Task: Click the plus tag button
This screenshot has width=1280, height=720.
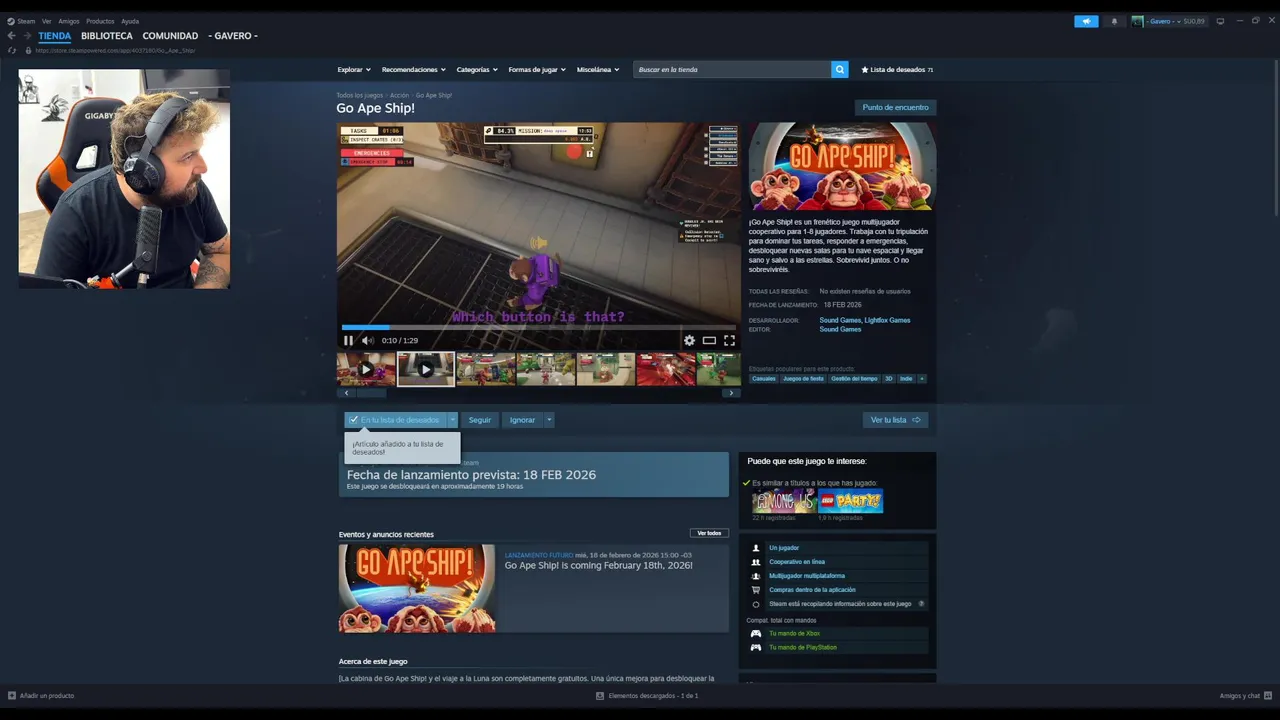Action: coord(922,379)
